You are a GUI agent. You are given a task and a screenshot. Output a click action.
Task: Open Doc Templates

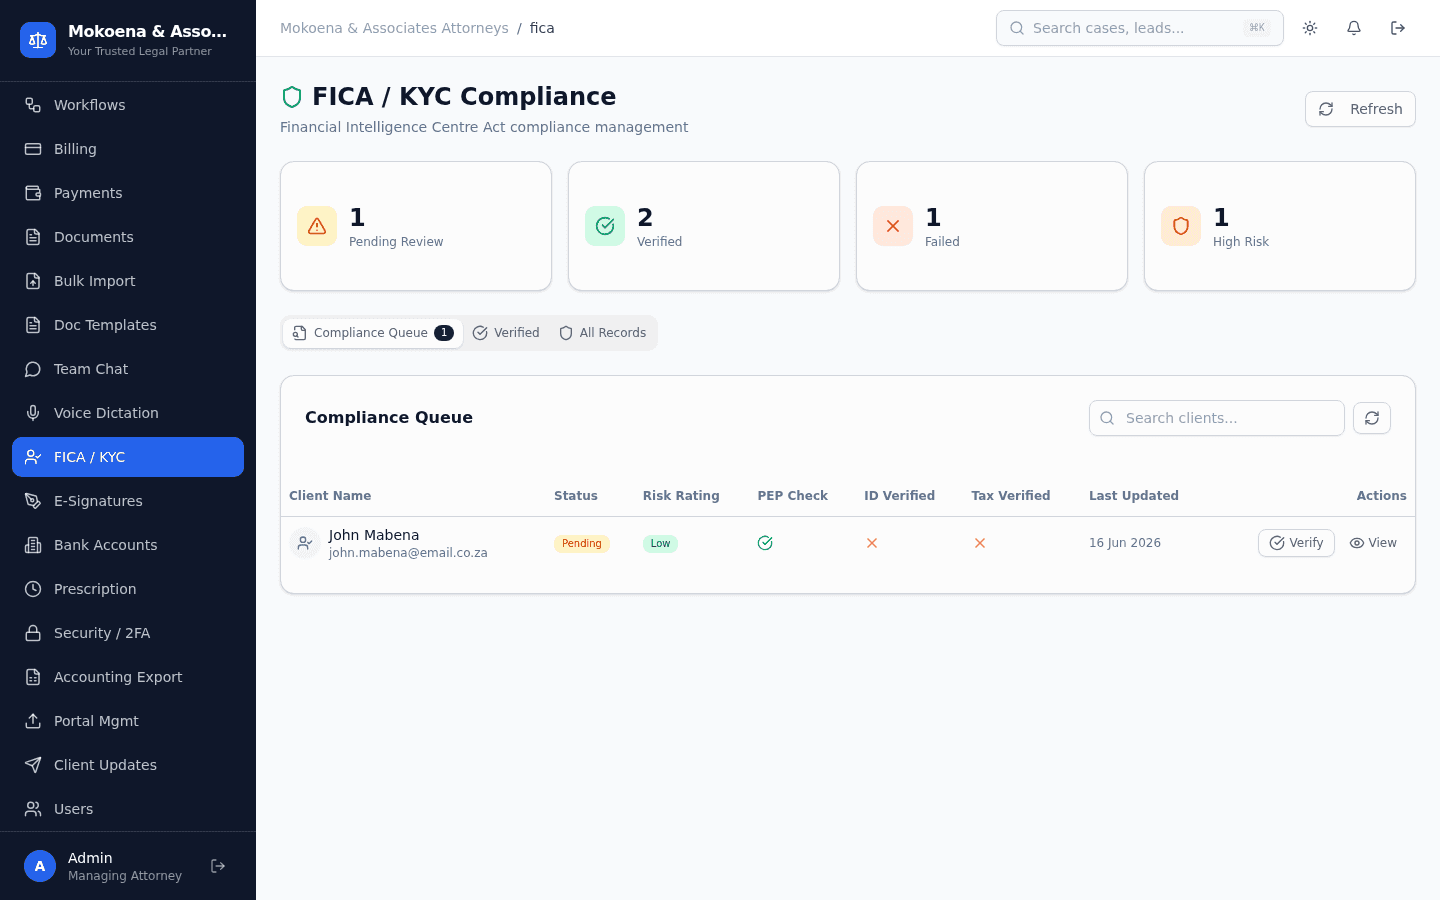tap(128, 325)
